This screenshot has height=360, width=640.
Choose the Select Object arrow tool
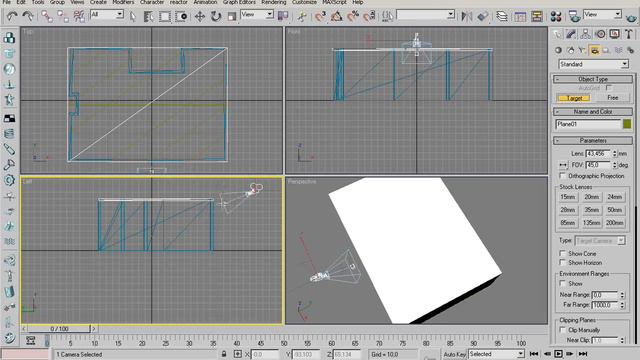click(133, 16)
